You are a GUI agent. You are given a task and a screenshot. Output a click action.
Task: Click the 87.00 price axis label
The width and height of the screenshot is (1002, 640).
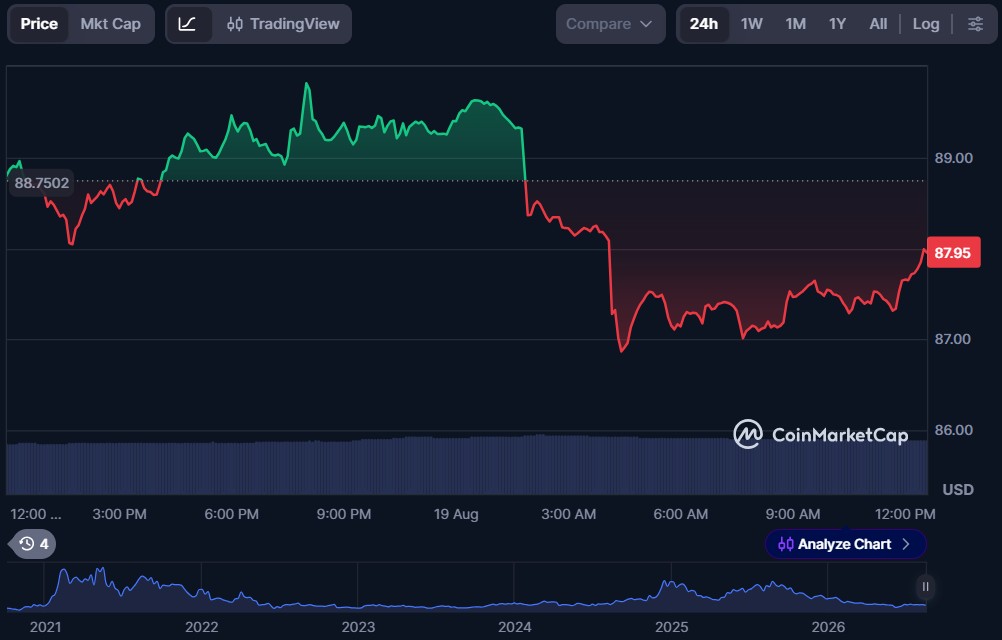[953, 339]
